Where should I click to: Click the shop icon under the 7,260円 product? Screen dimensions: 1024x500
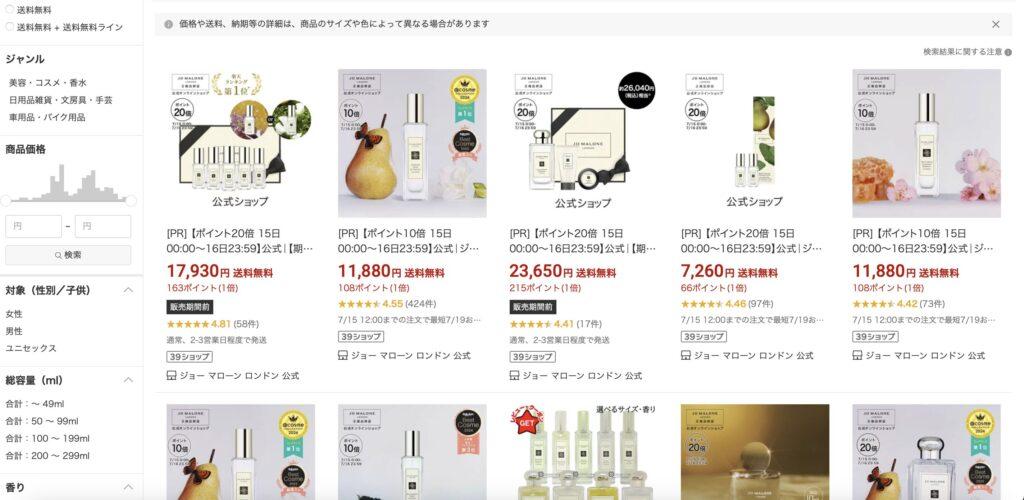pyautogui.click(x=686, y=356)
